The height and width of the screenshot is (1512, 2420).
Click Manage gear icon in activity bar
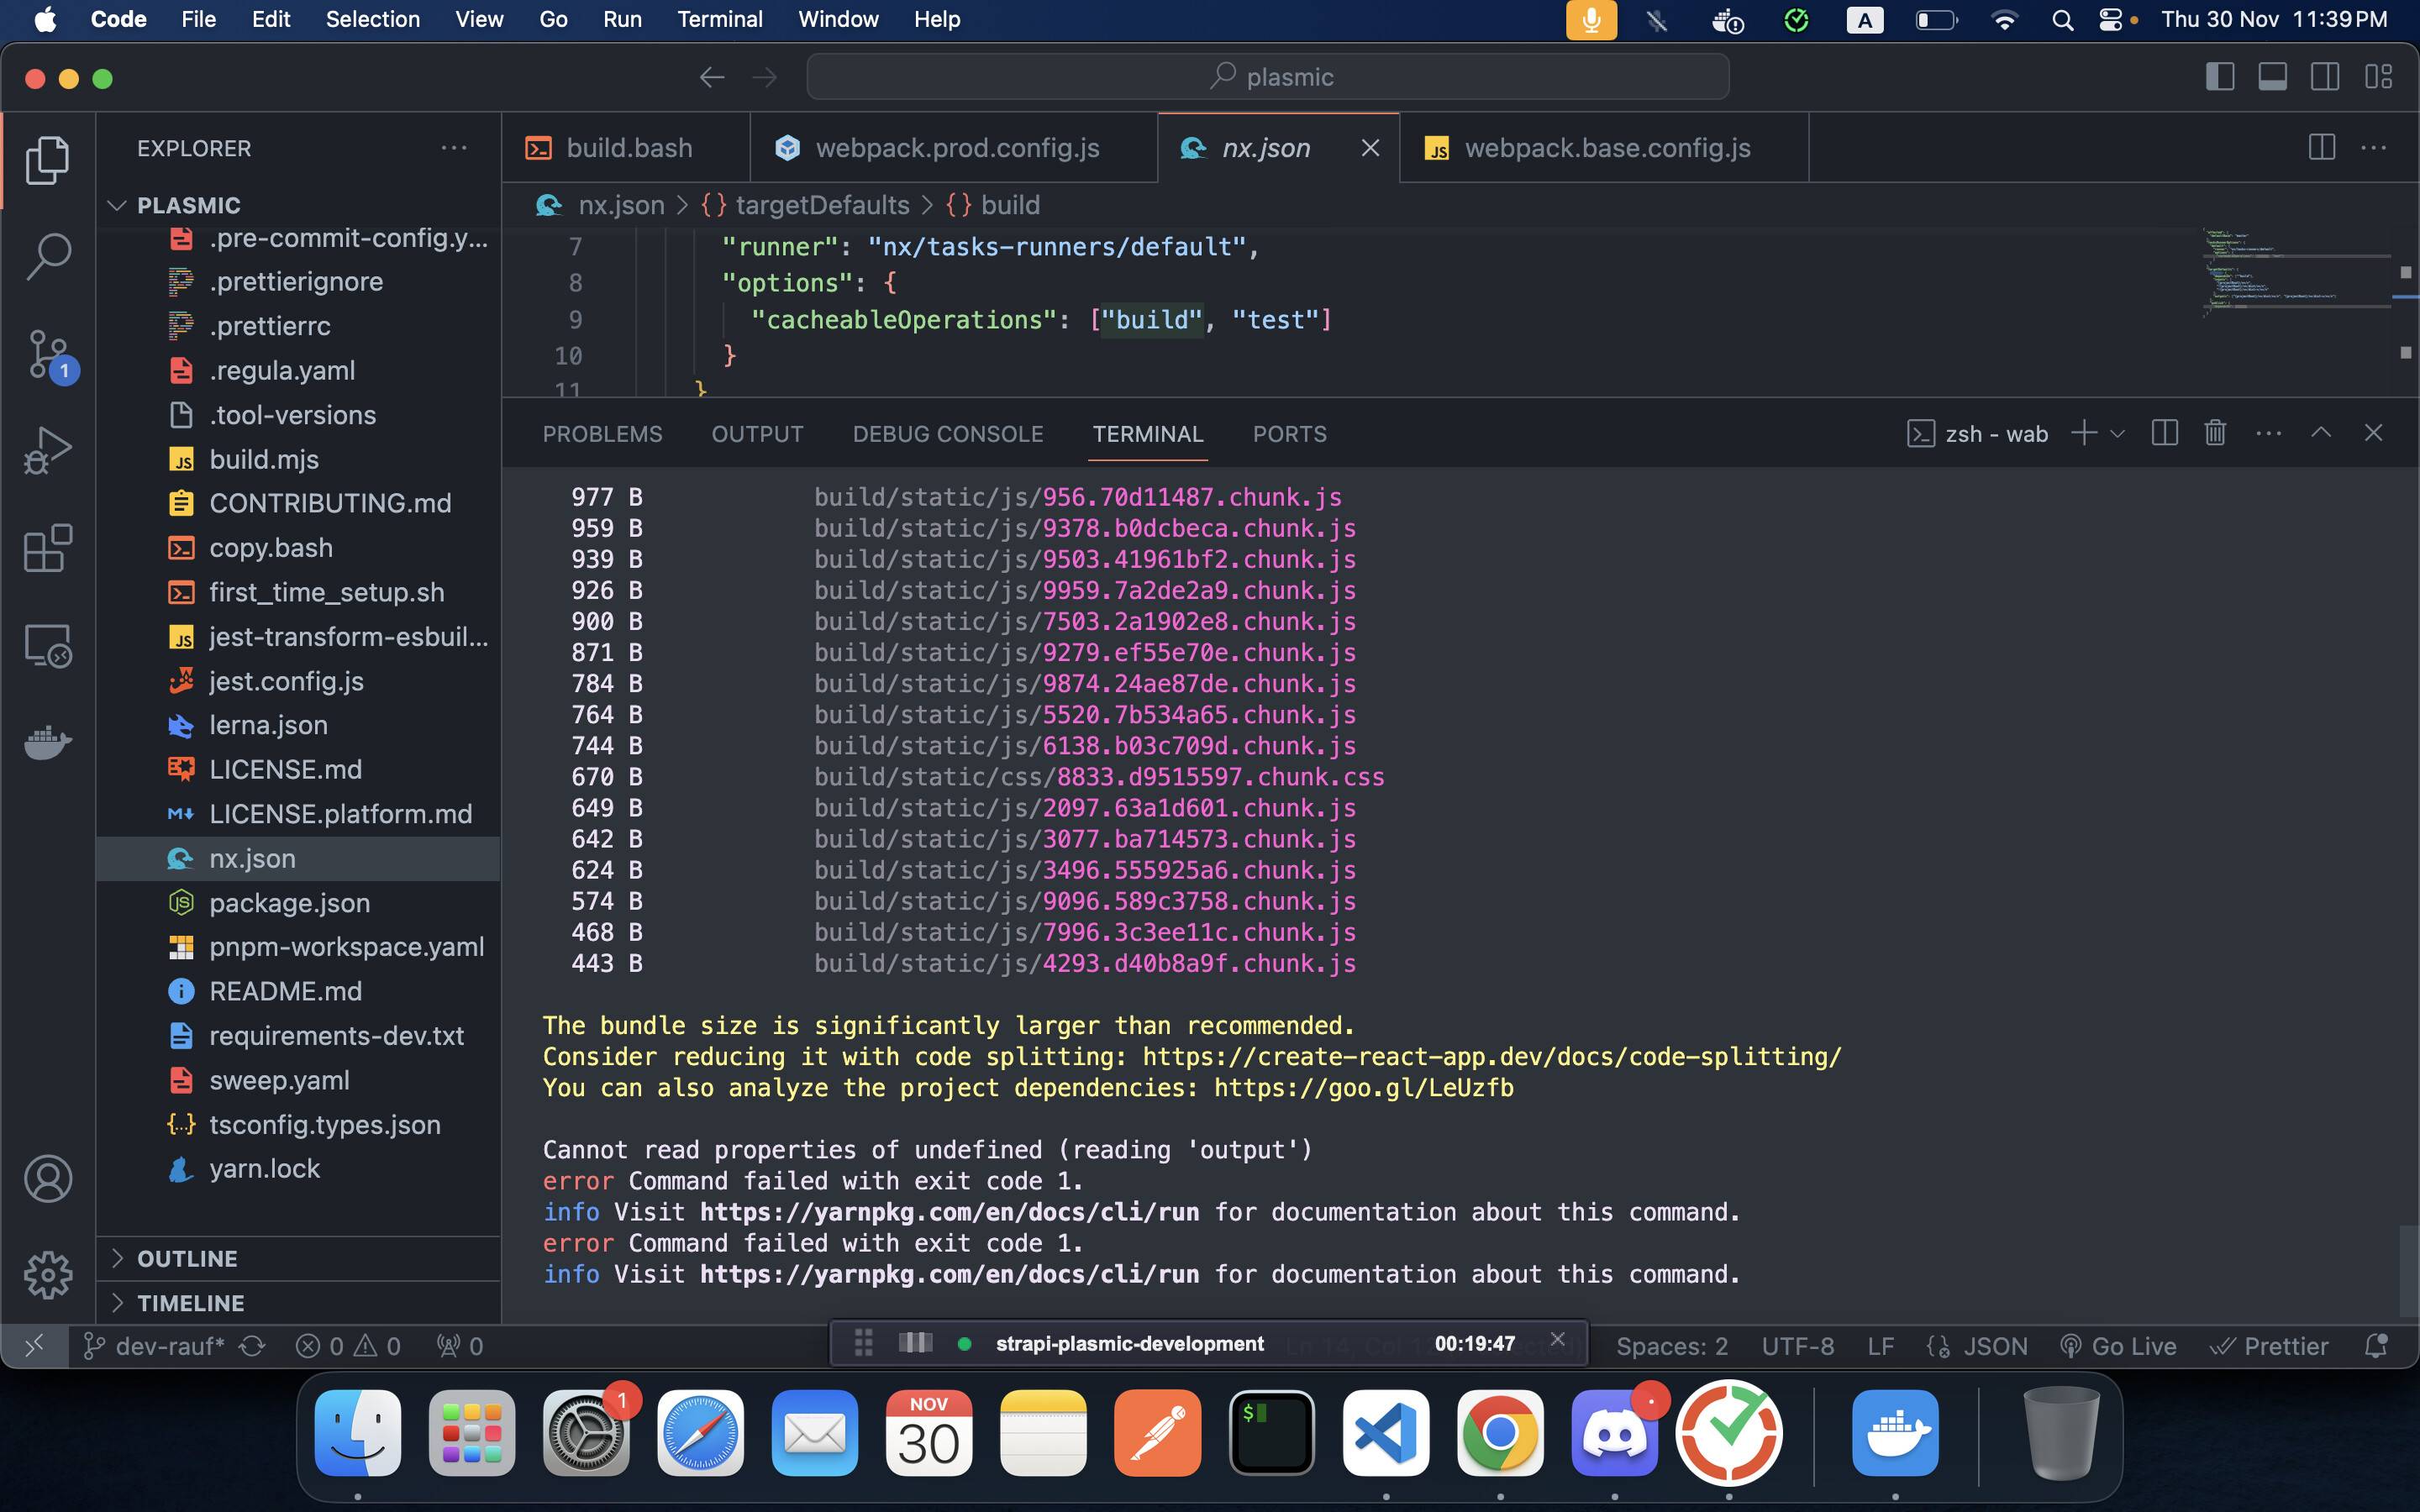pyautogui.click(x=48, y=1275)
